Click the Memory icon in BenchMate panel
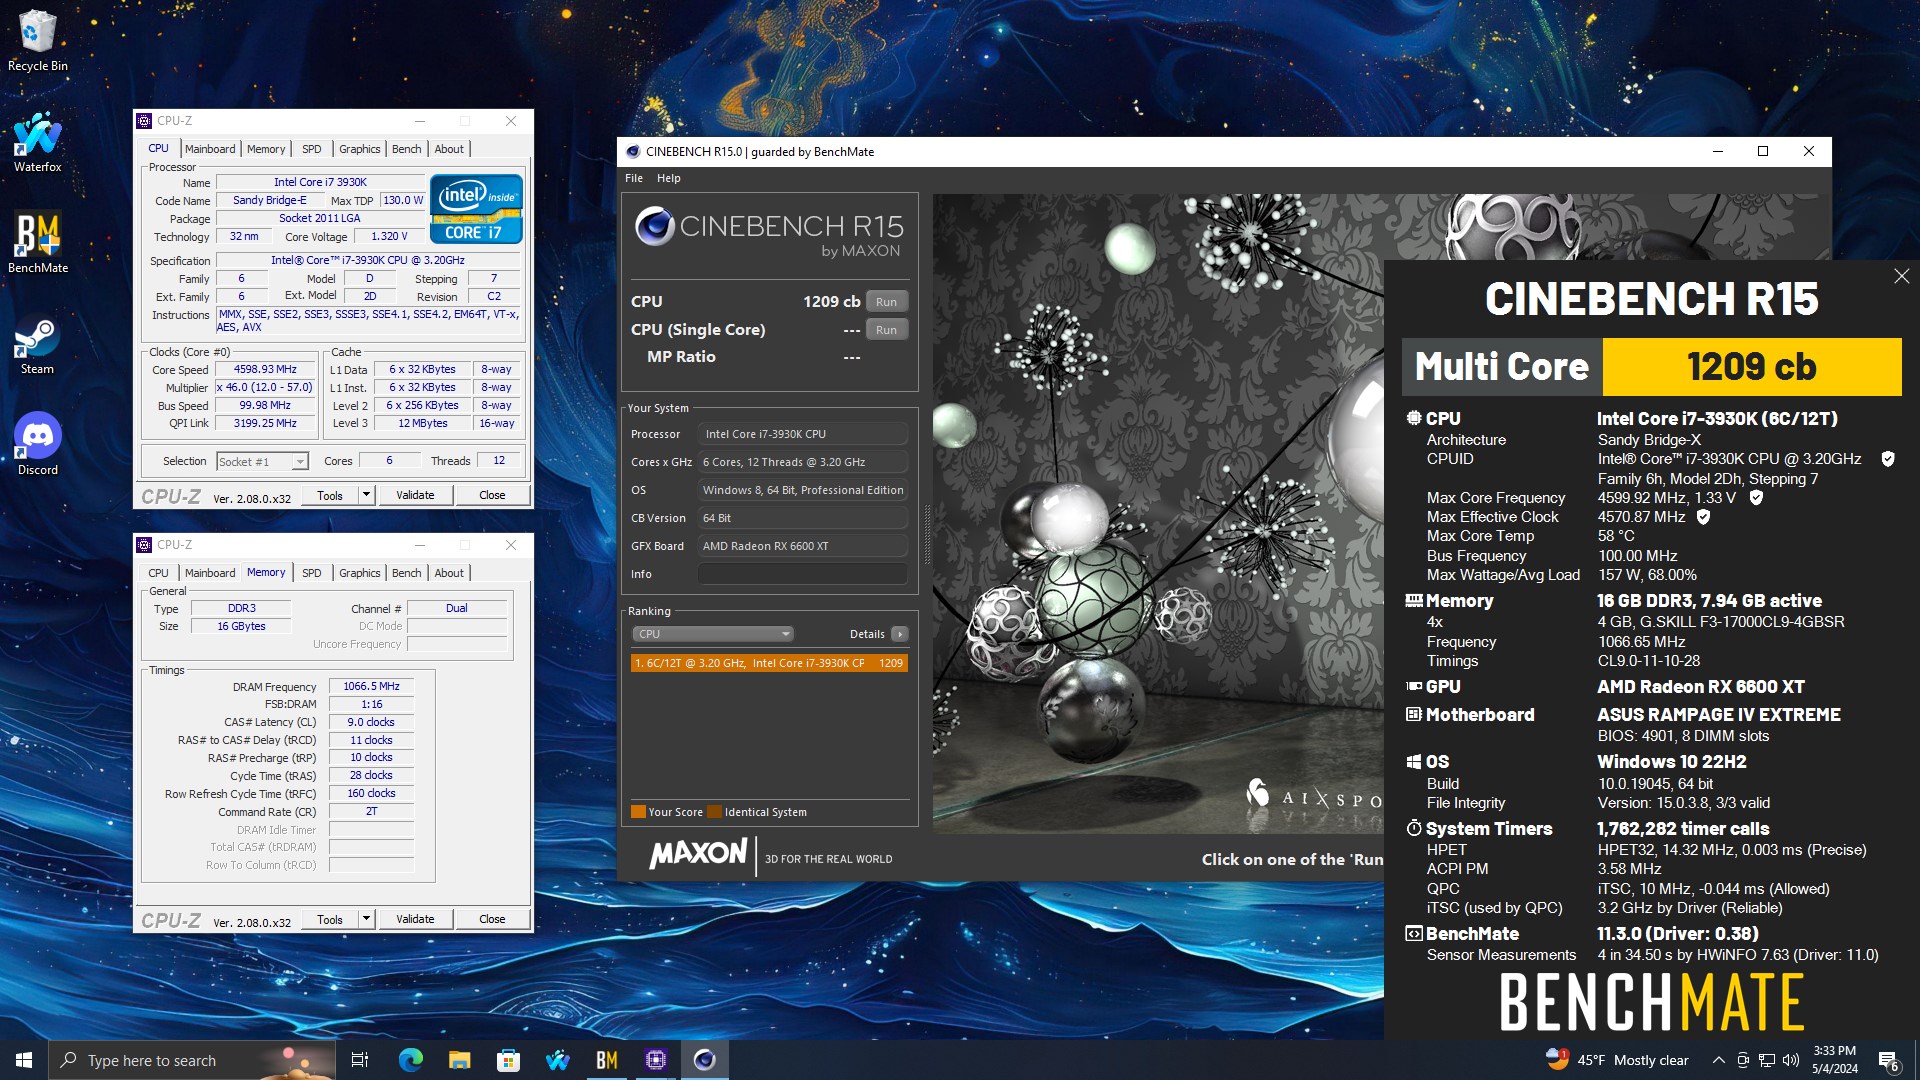Viewport: 1920px width, 1080px height. (1413, 601)
